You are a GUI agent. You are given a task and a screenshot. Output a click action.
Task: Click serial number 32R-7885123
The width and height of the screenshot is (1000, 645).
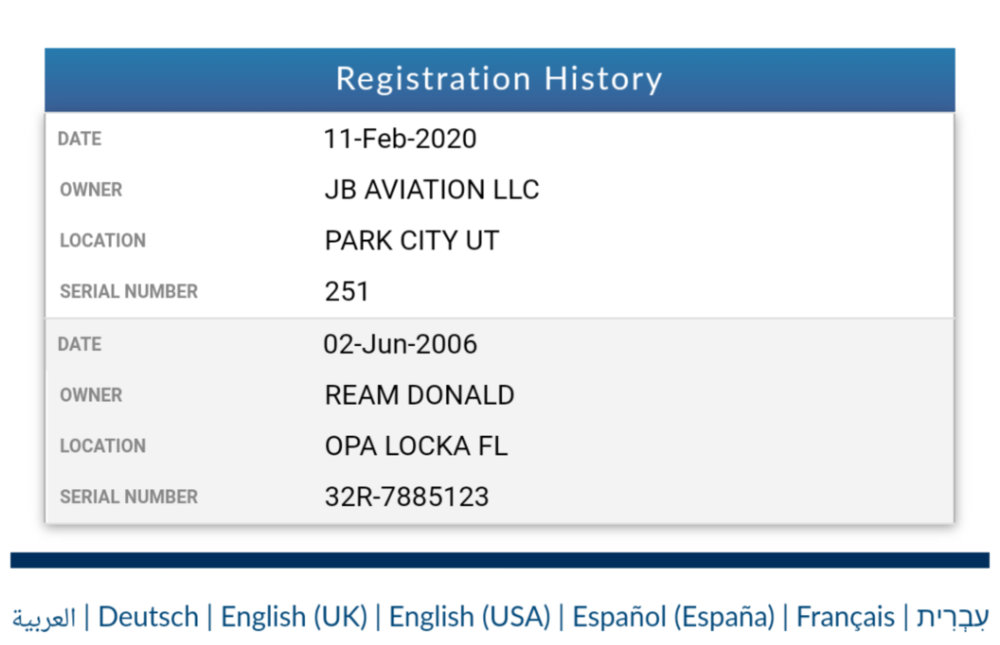[405, 496]
